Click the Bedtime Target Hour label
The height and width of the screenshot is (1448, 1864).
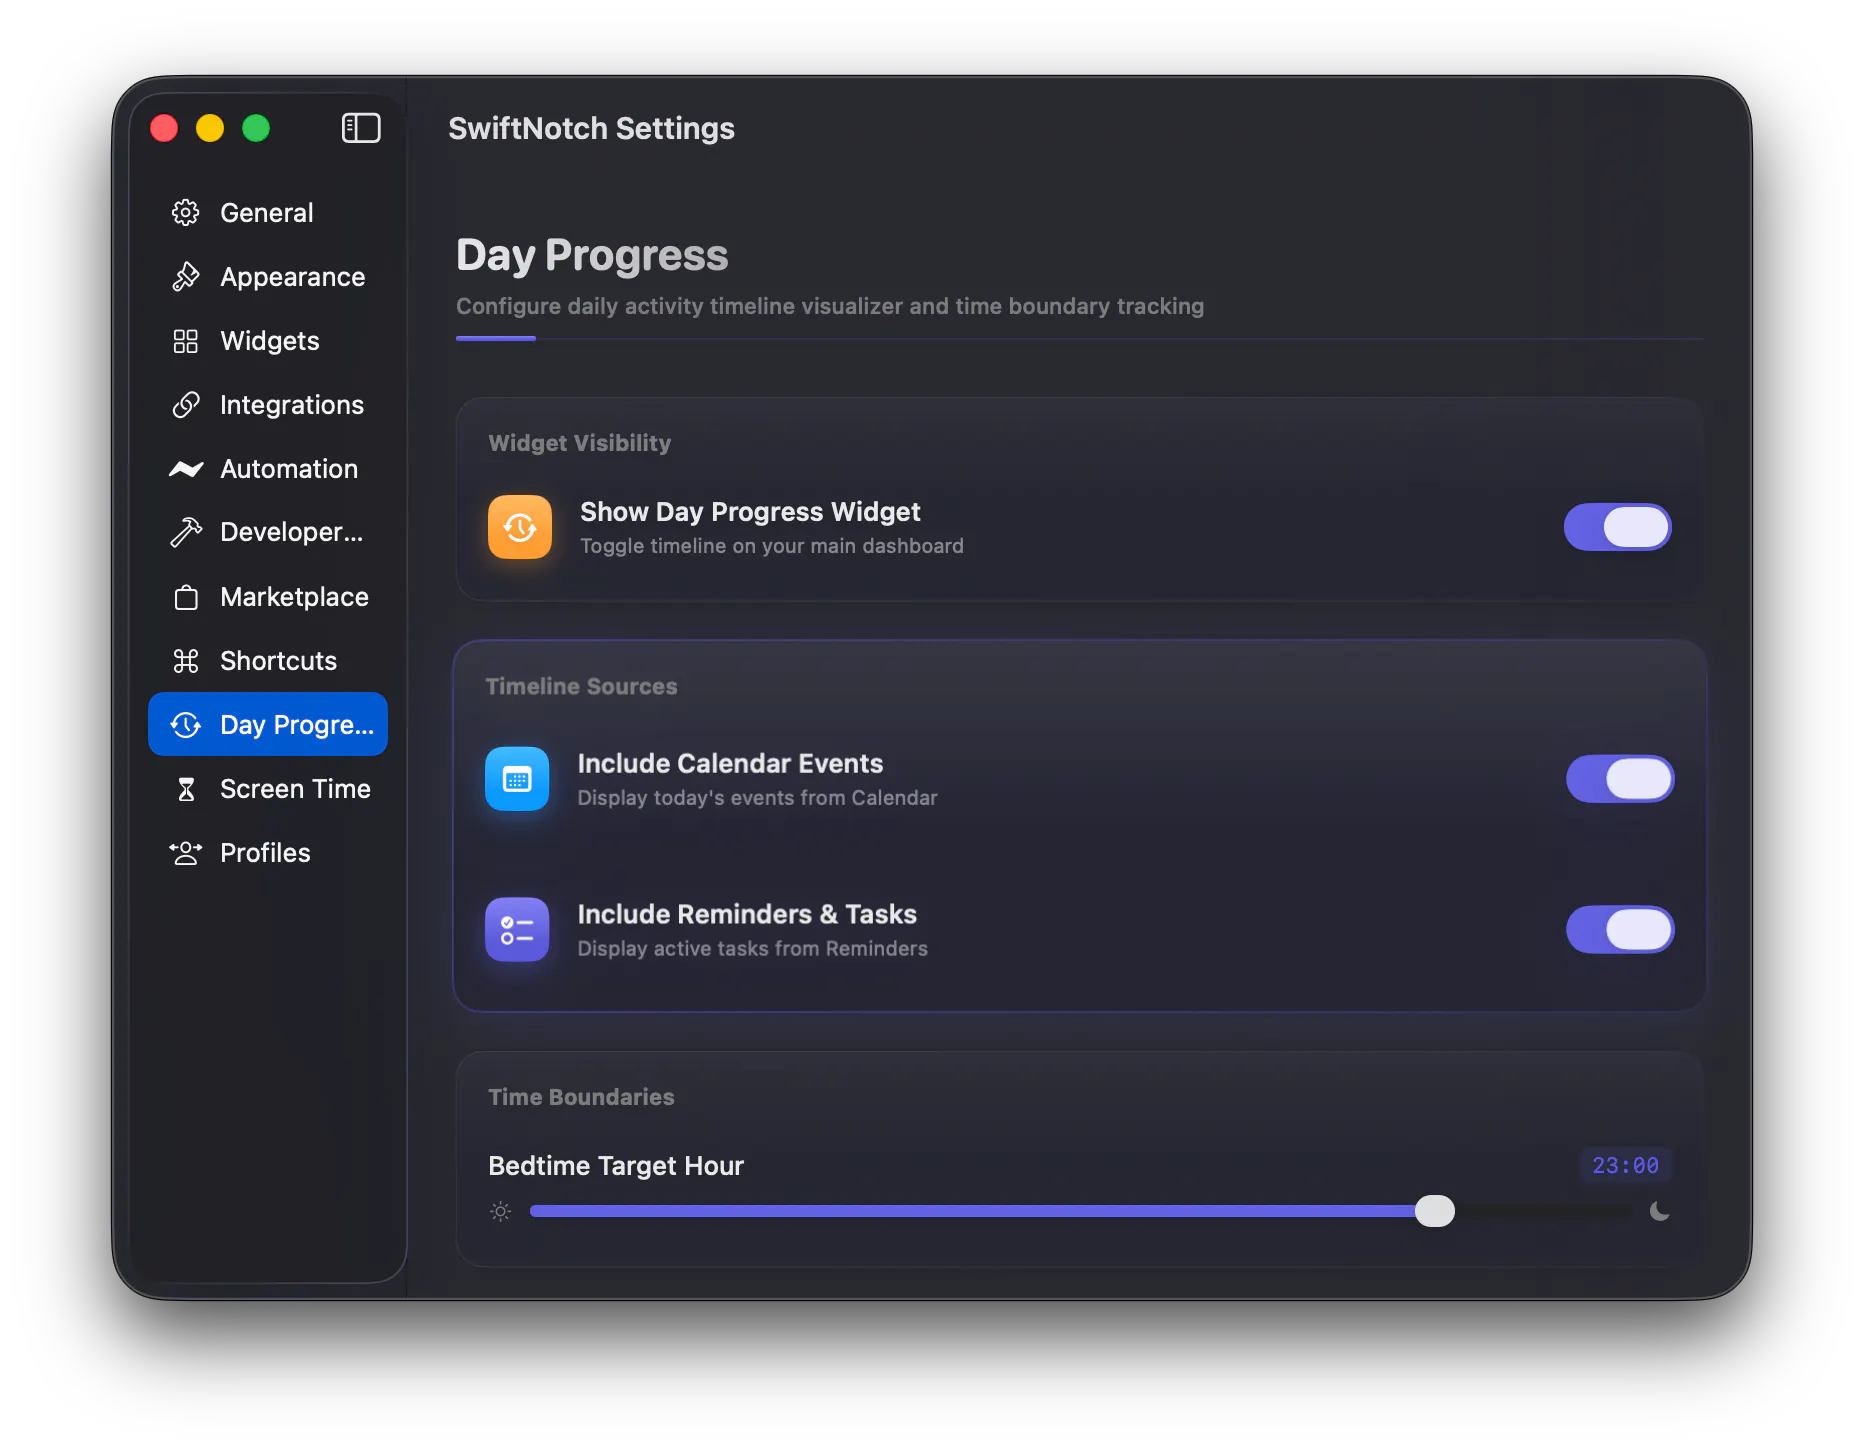616,1166
